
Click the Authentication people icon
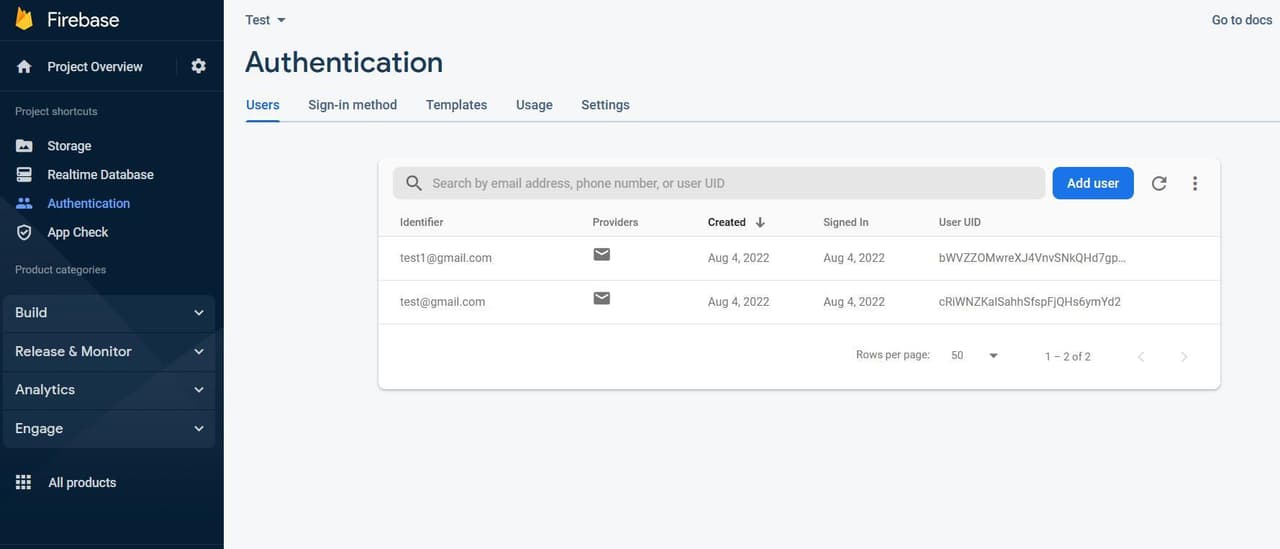click(x=24, y=203)
